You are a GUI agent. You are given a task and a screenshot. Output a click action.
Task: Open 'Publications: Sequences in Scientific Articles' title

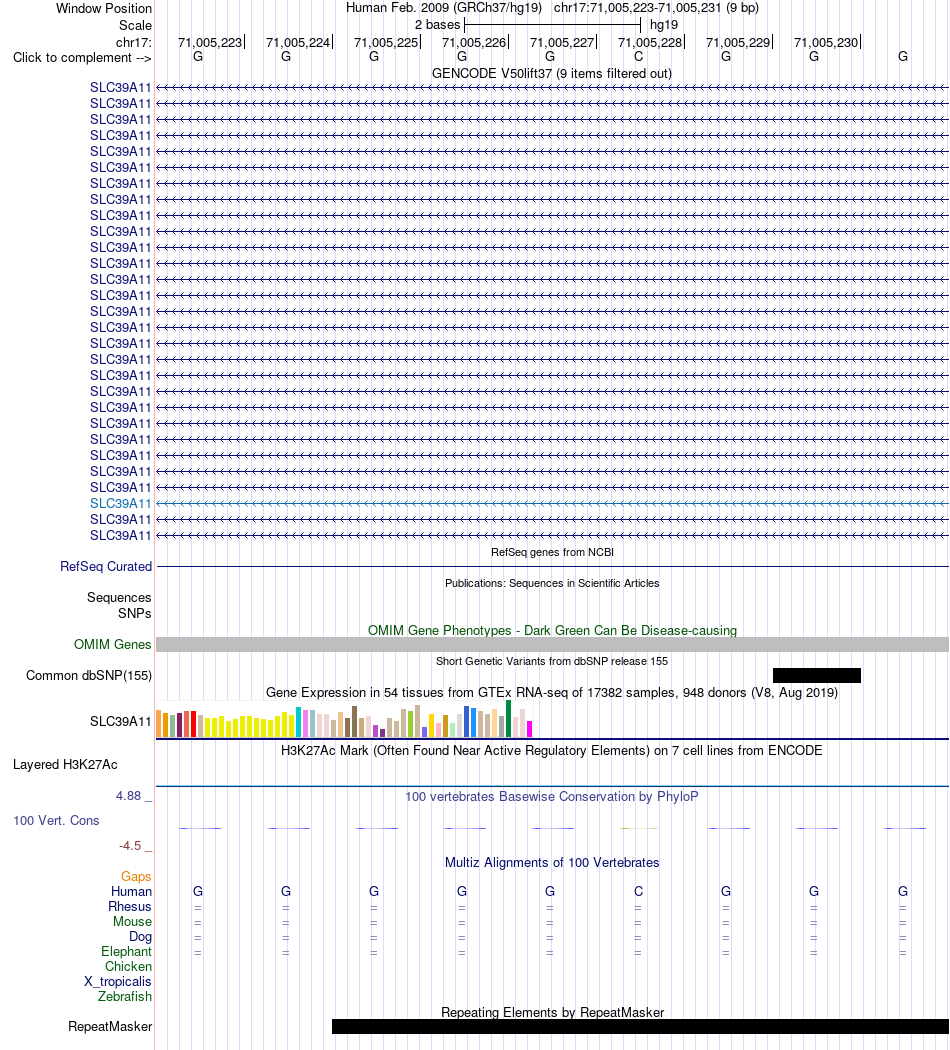552,583
